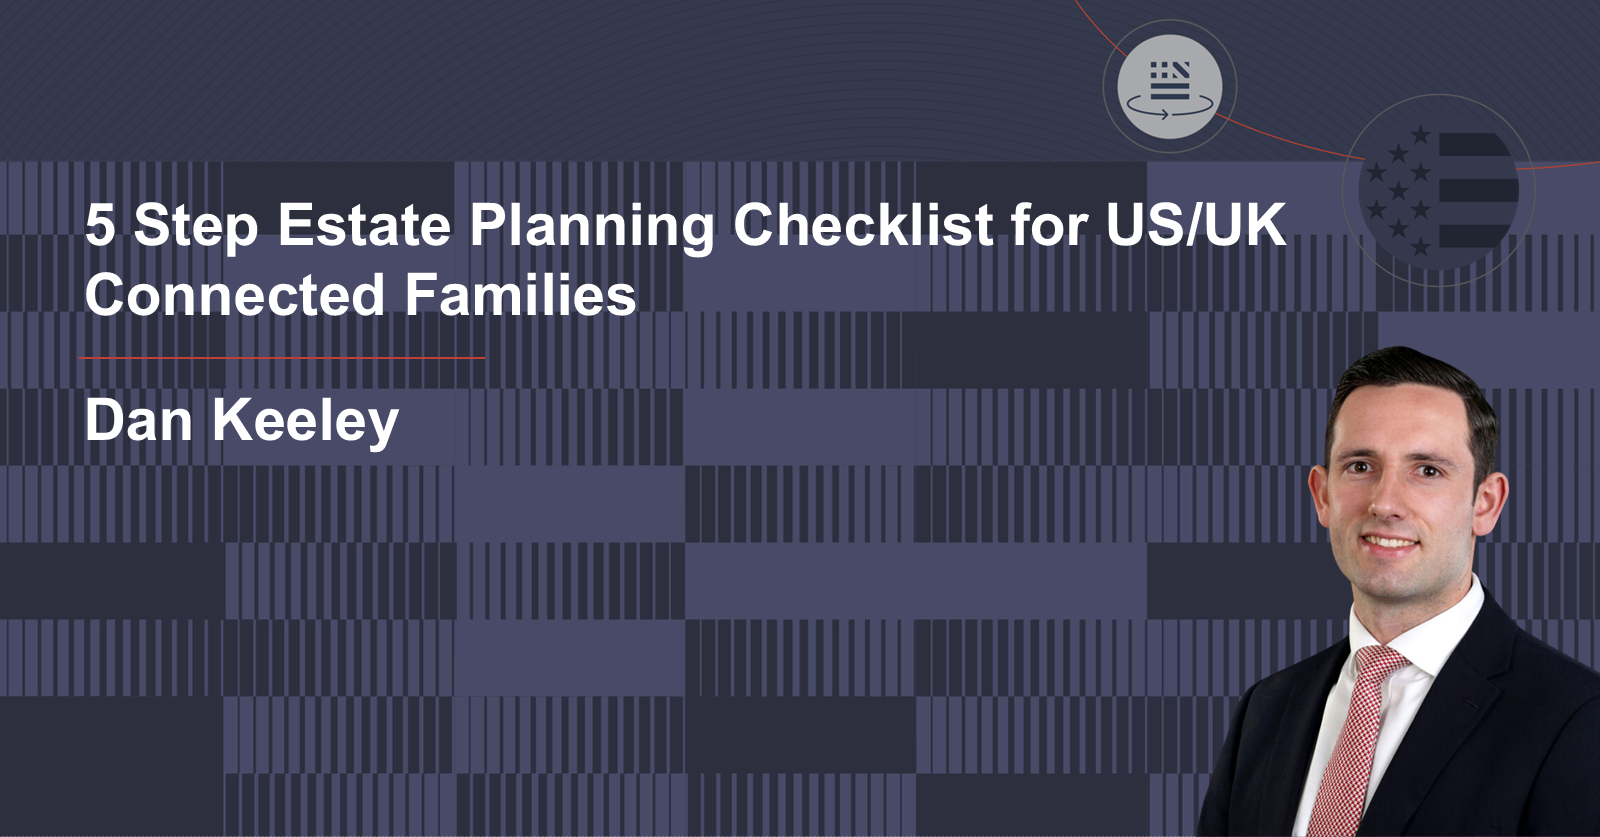Click the rotating arrow under the small flag

click(1169, 107)
